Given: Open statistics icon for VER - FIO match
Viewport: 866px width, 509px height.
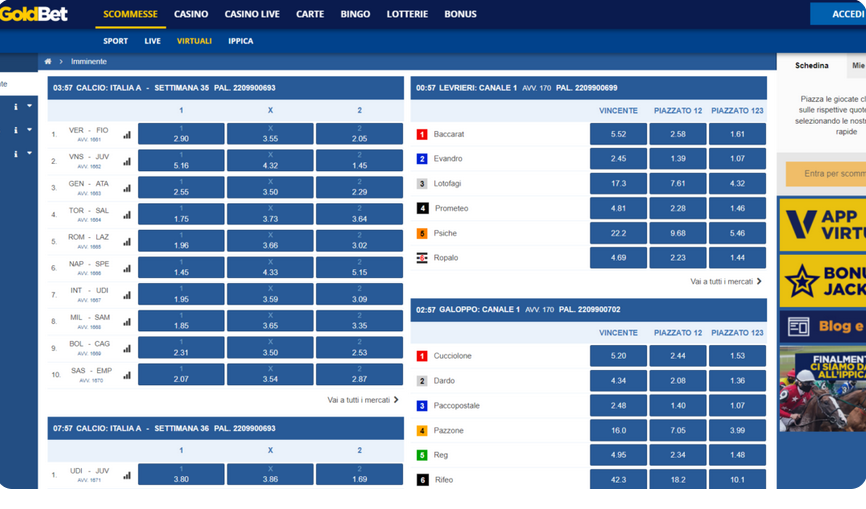Looking at the screenshot, I should 127,135.
